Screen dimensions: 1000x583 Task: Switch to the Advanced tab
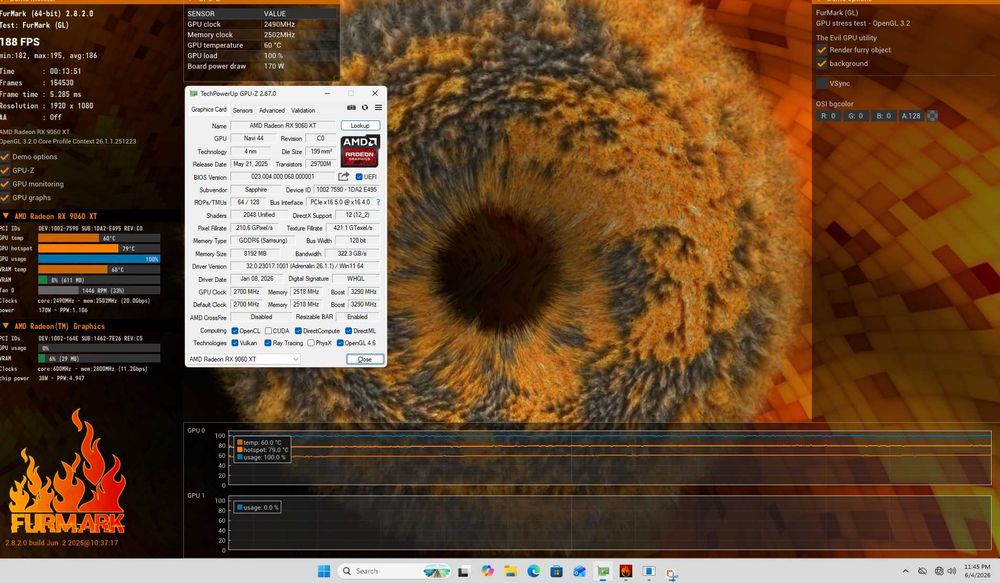[x=272, y=110]
